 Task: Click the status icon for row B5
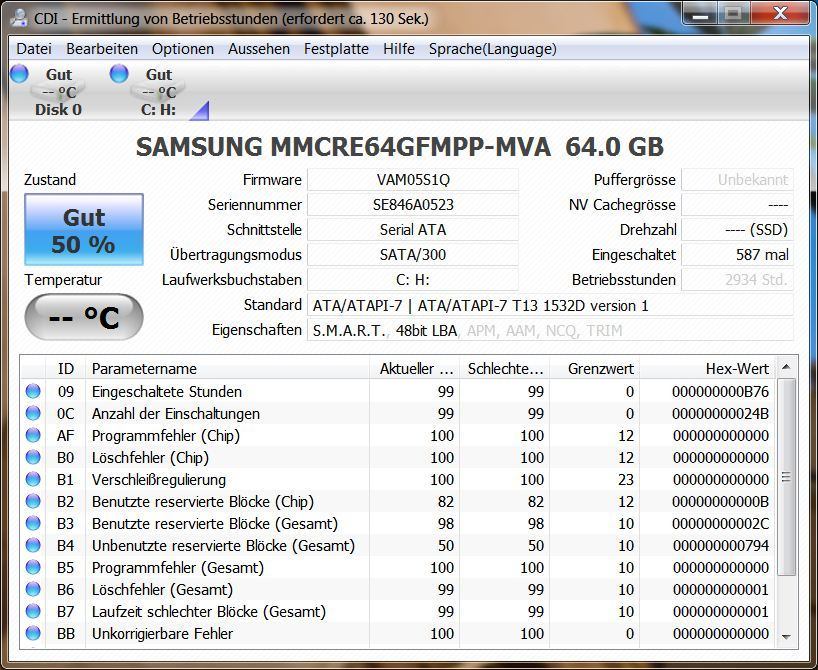[33, 567]
